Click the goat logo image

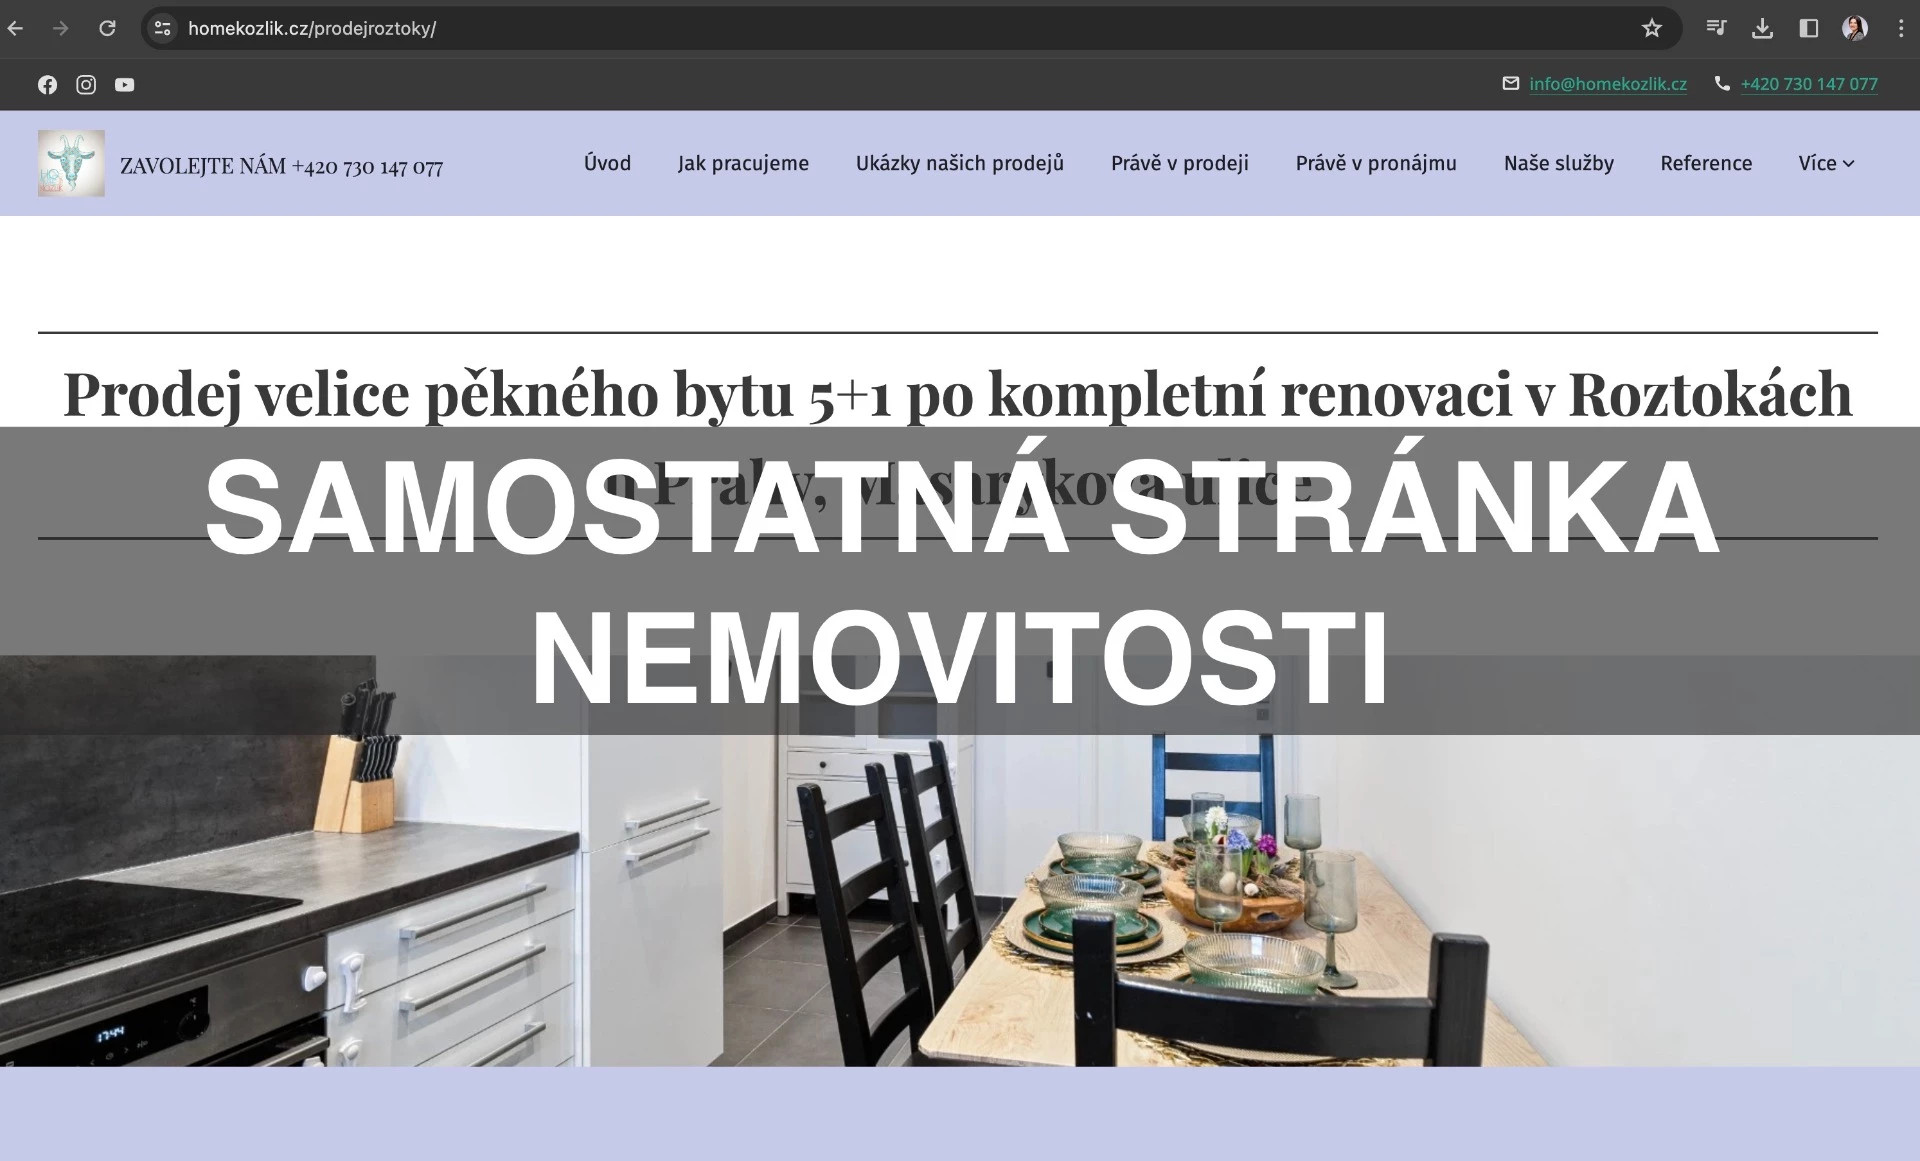coord(71,163)
